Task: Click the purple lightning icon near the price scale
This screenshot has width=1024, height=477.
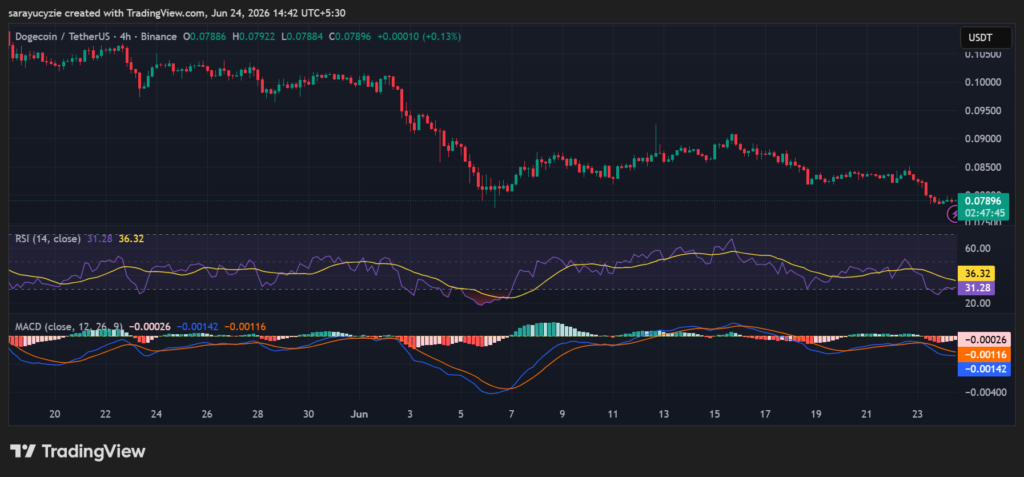Action: pyautogui.click(x=954, y=214)
